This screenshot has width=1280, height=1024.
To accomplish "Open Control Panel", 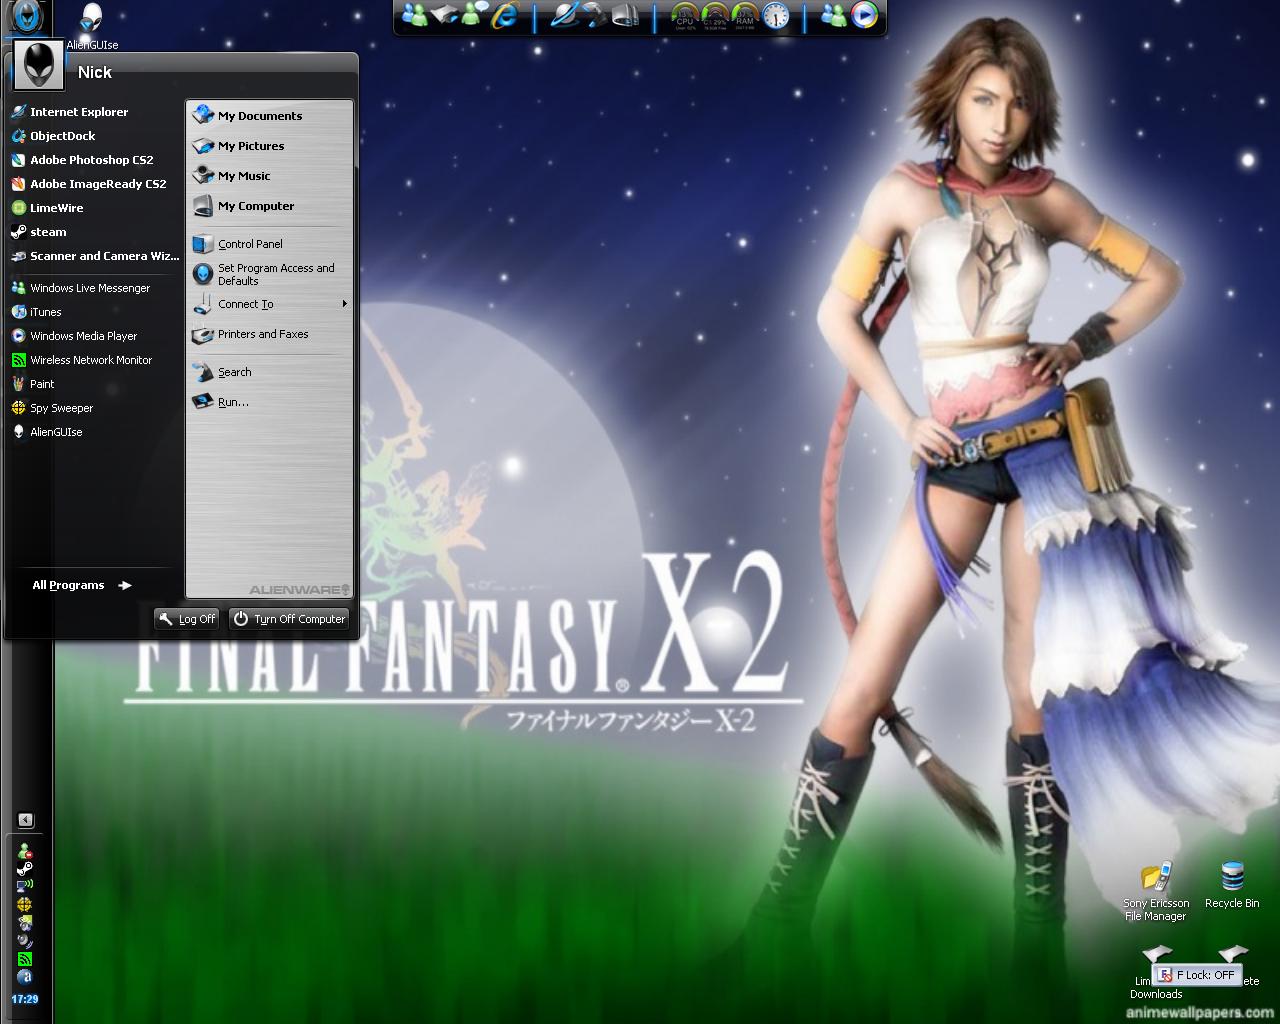I will (x=270, y=244).
